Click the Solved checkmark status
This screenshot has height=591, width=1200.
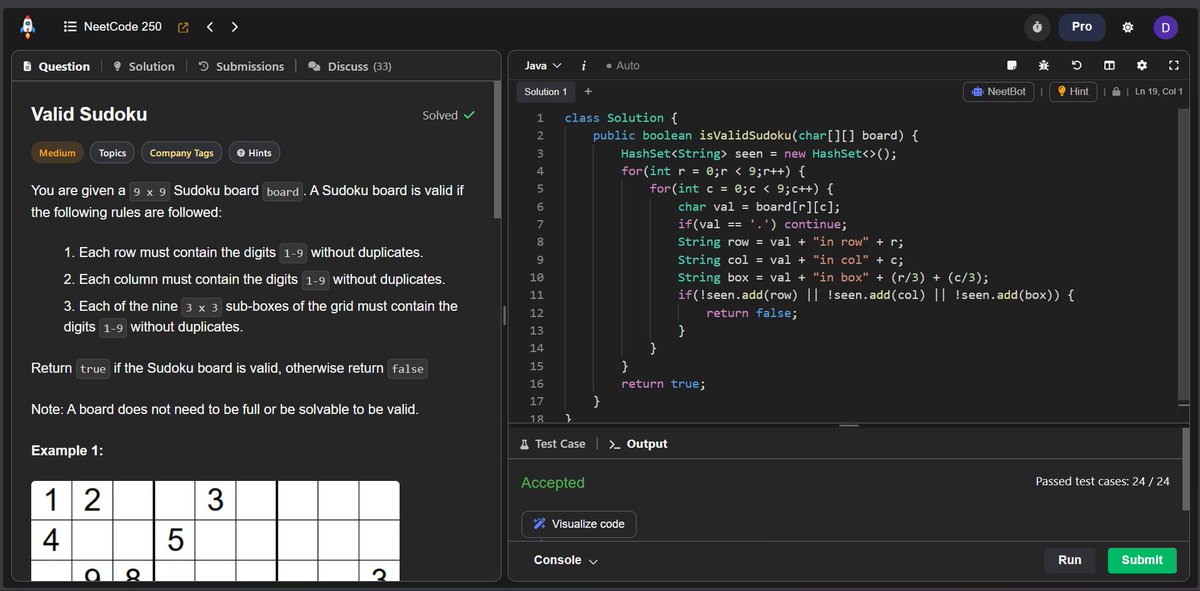(448, 115)
